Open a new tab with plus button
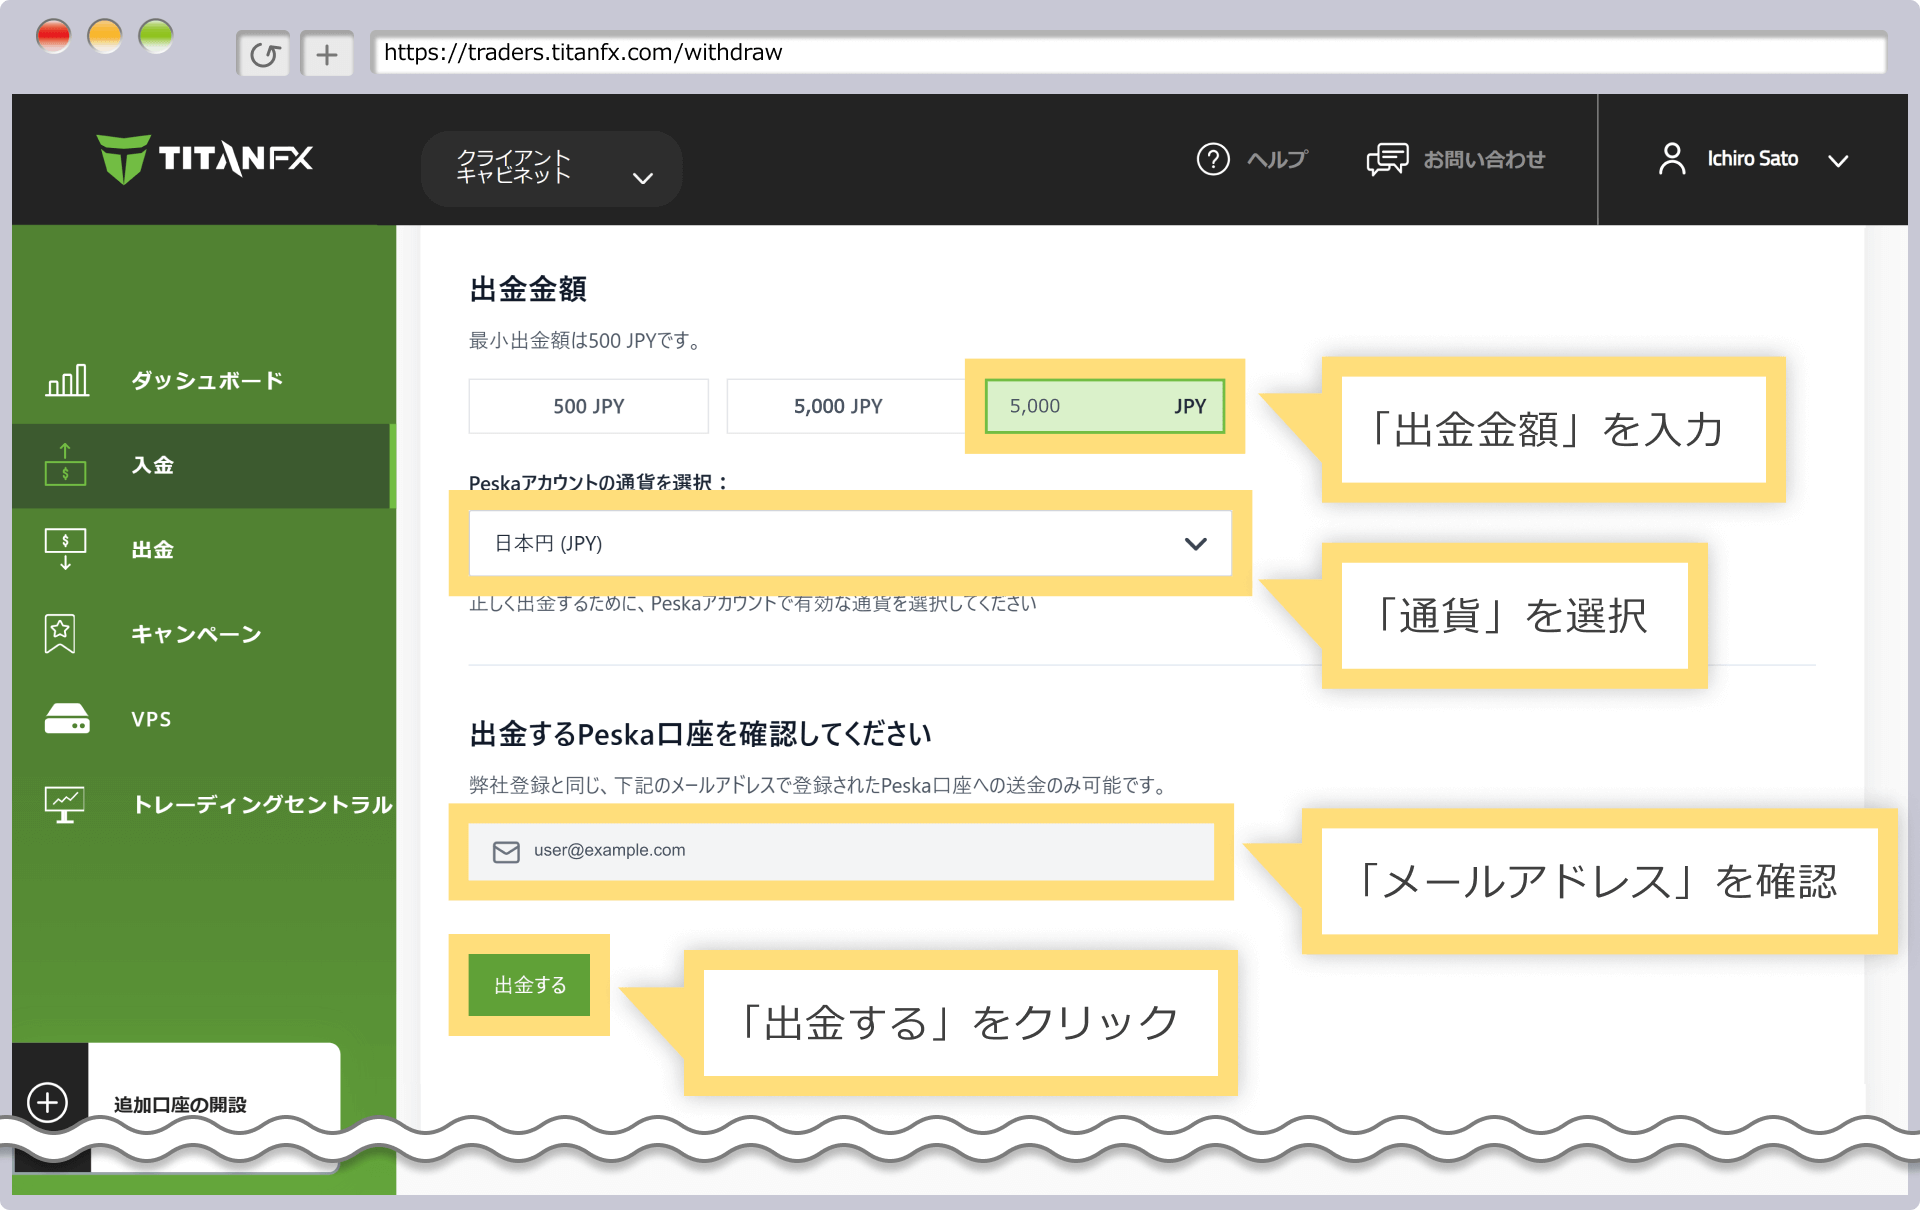The height and width of the screenshot is (1210, 1920). click(x=327, y=53)
